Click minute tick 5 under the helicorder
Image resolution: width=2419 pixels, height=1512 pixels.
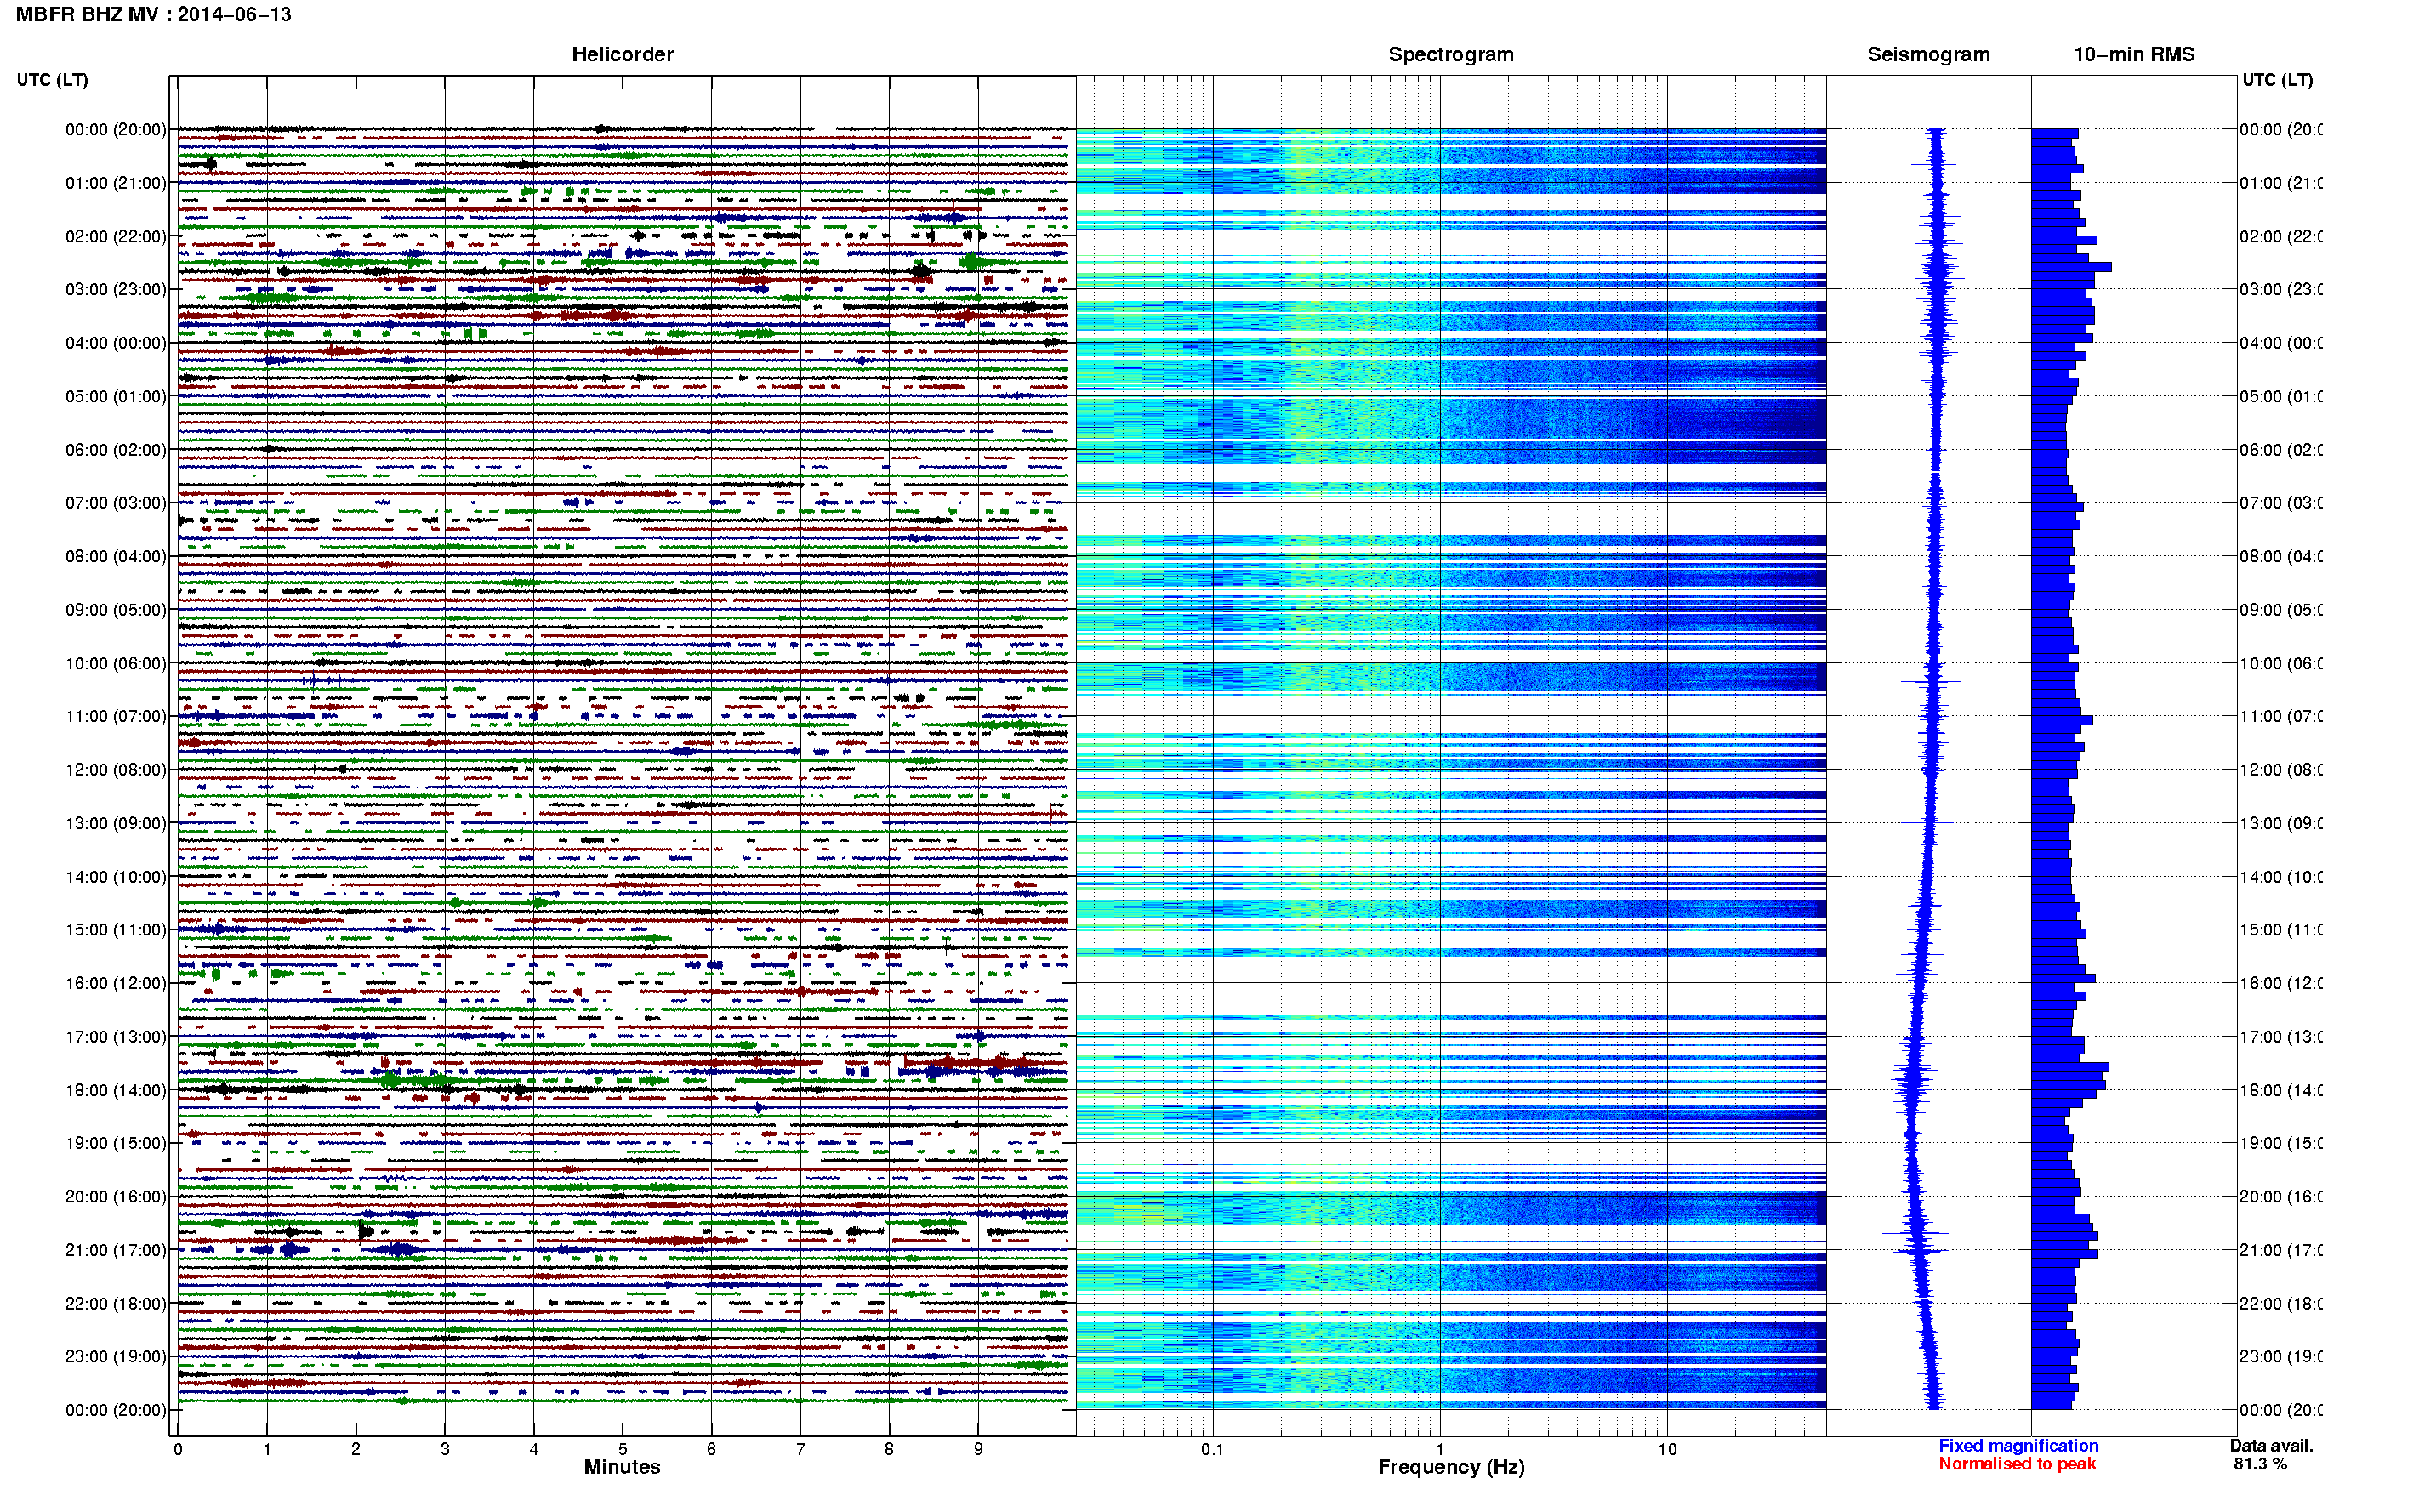(622, 1449)
